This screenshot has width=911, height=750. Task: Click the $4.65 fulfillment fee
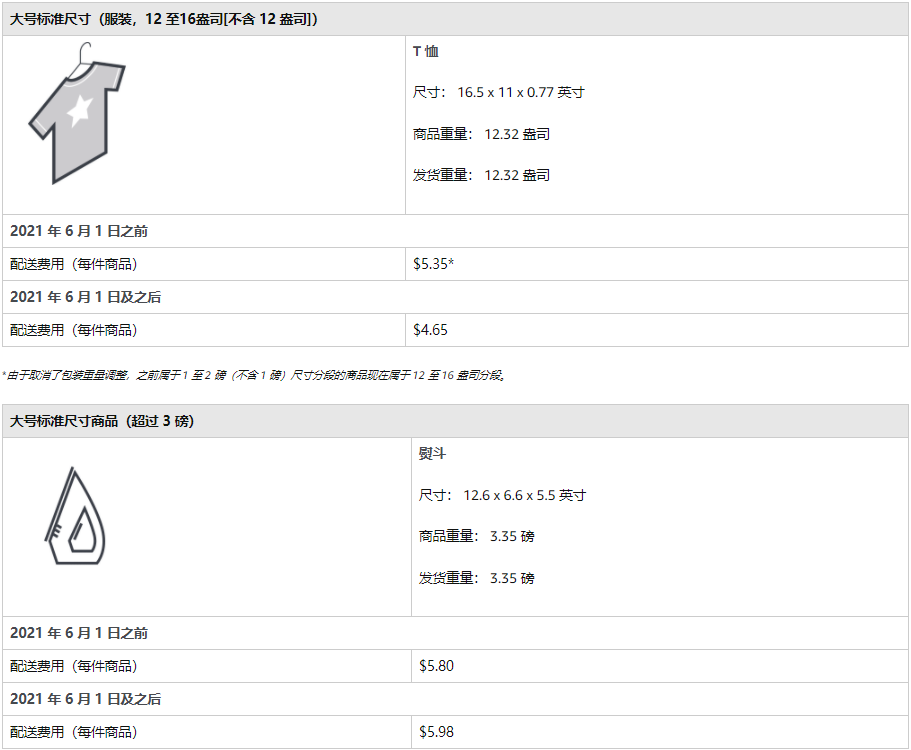tap(430, 329)
